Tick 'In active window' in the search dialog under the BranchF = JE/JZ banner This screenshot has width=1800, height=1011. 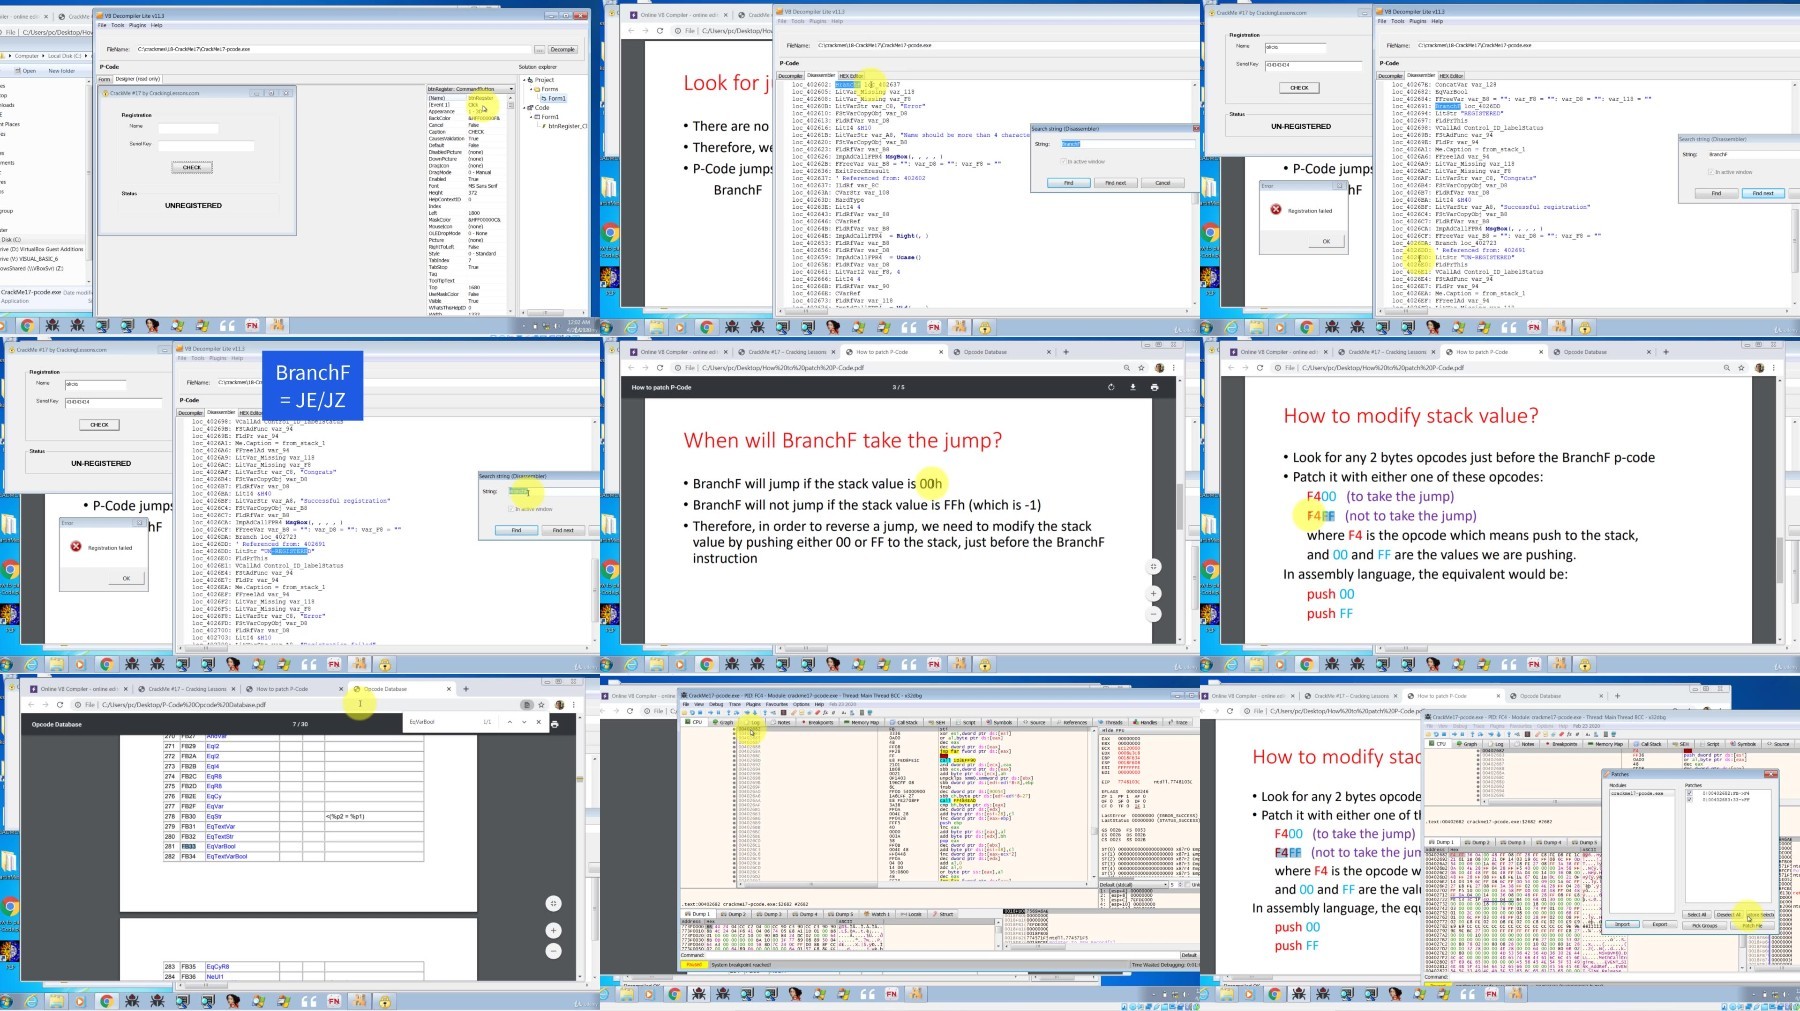513,509
